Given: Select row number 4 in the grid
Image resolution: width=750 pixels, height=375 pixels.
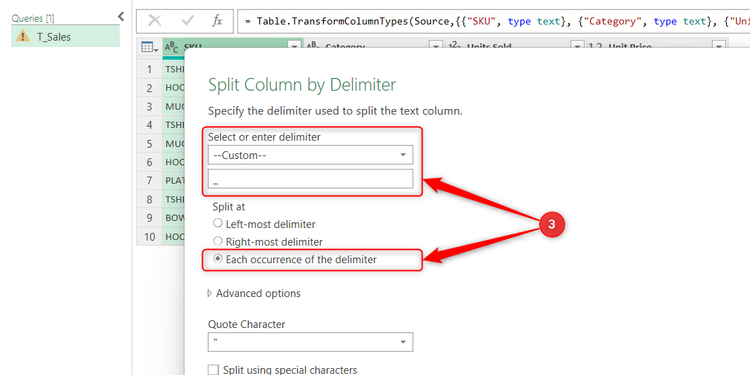Looking at the screenshot, I should [x=149, y=125].
